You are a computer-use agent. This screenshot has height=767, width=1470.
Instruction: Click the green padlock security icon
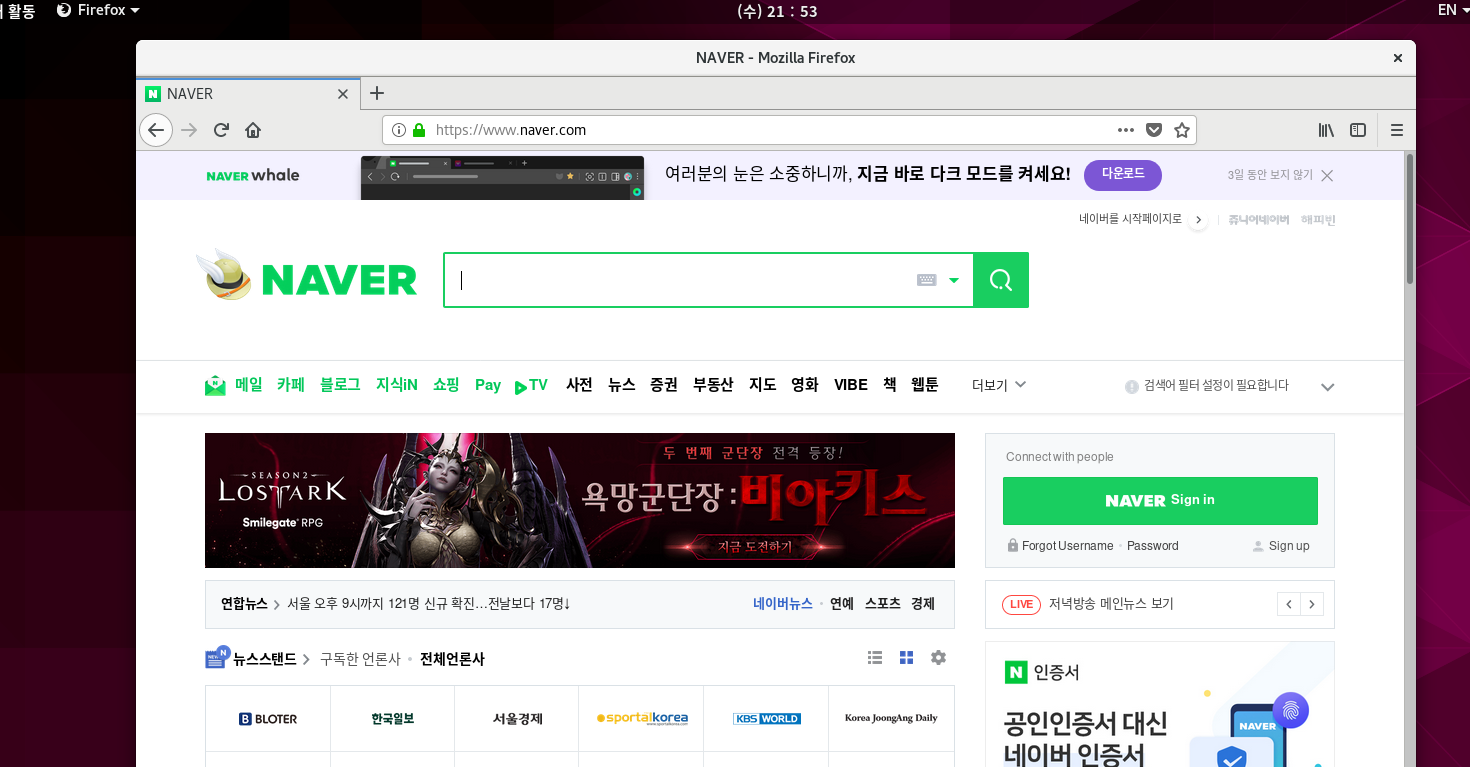coord(419,130)
